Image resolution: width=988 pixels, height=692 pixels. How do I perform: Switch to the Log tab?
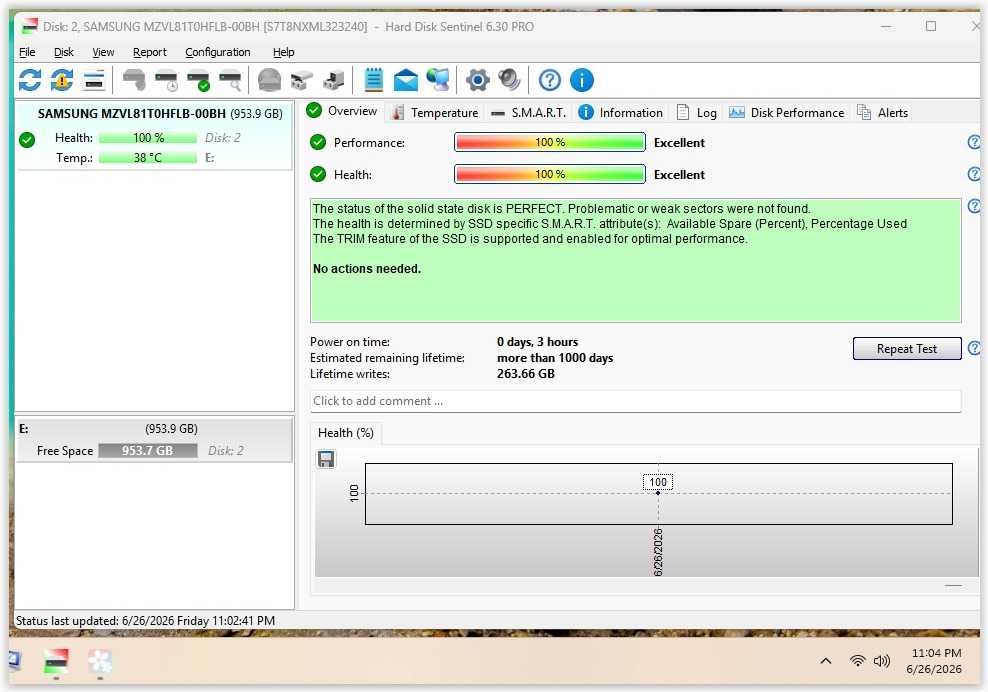tap(697, 113)
